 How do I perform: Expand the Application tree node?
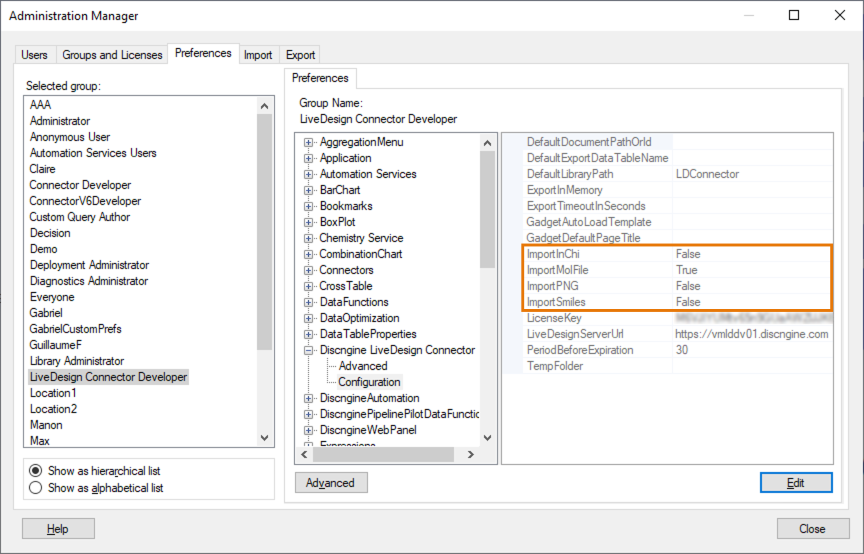309,158
